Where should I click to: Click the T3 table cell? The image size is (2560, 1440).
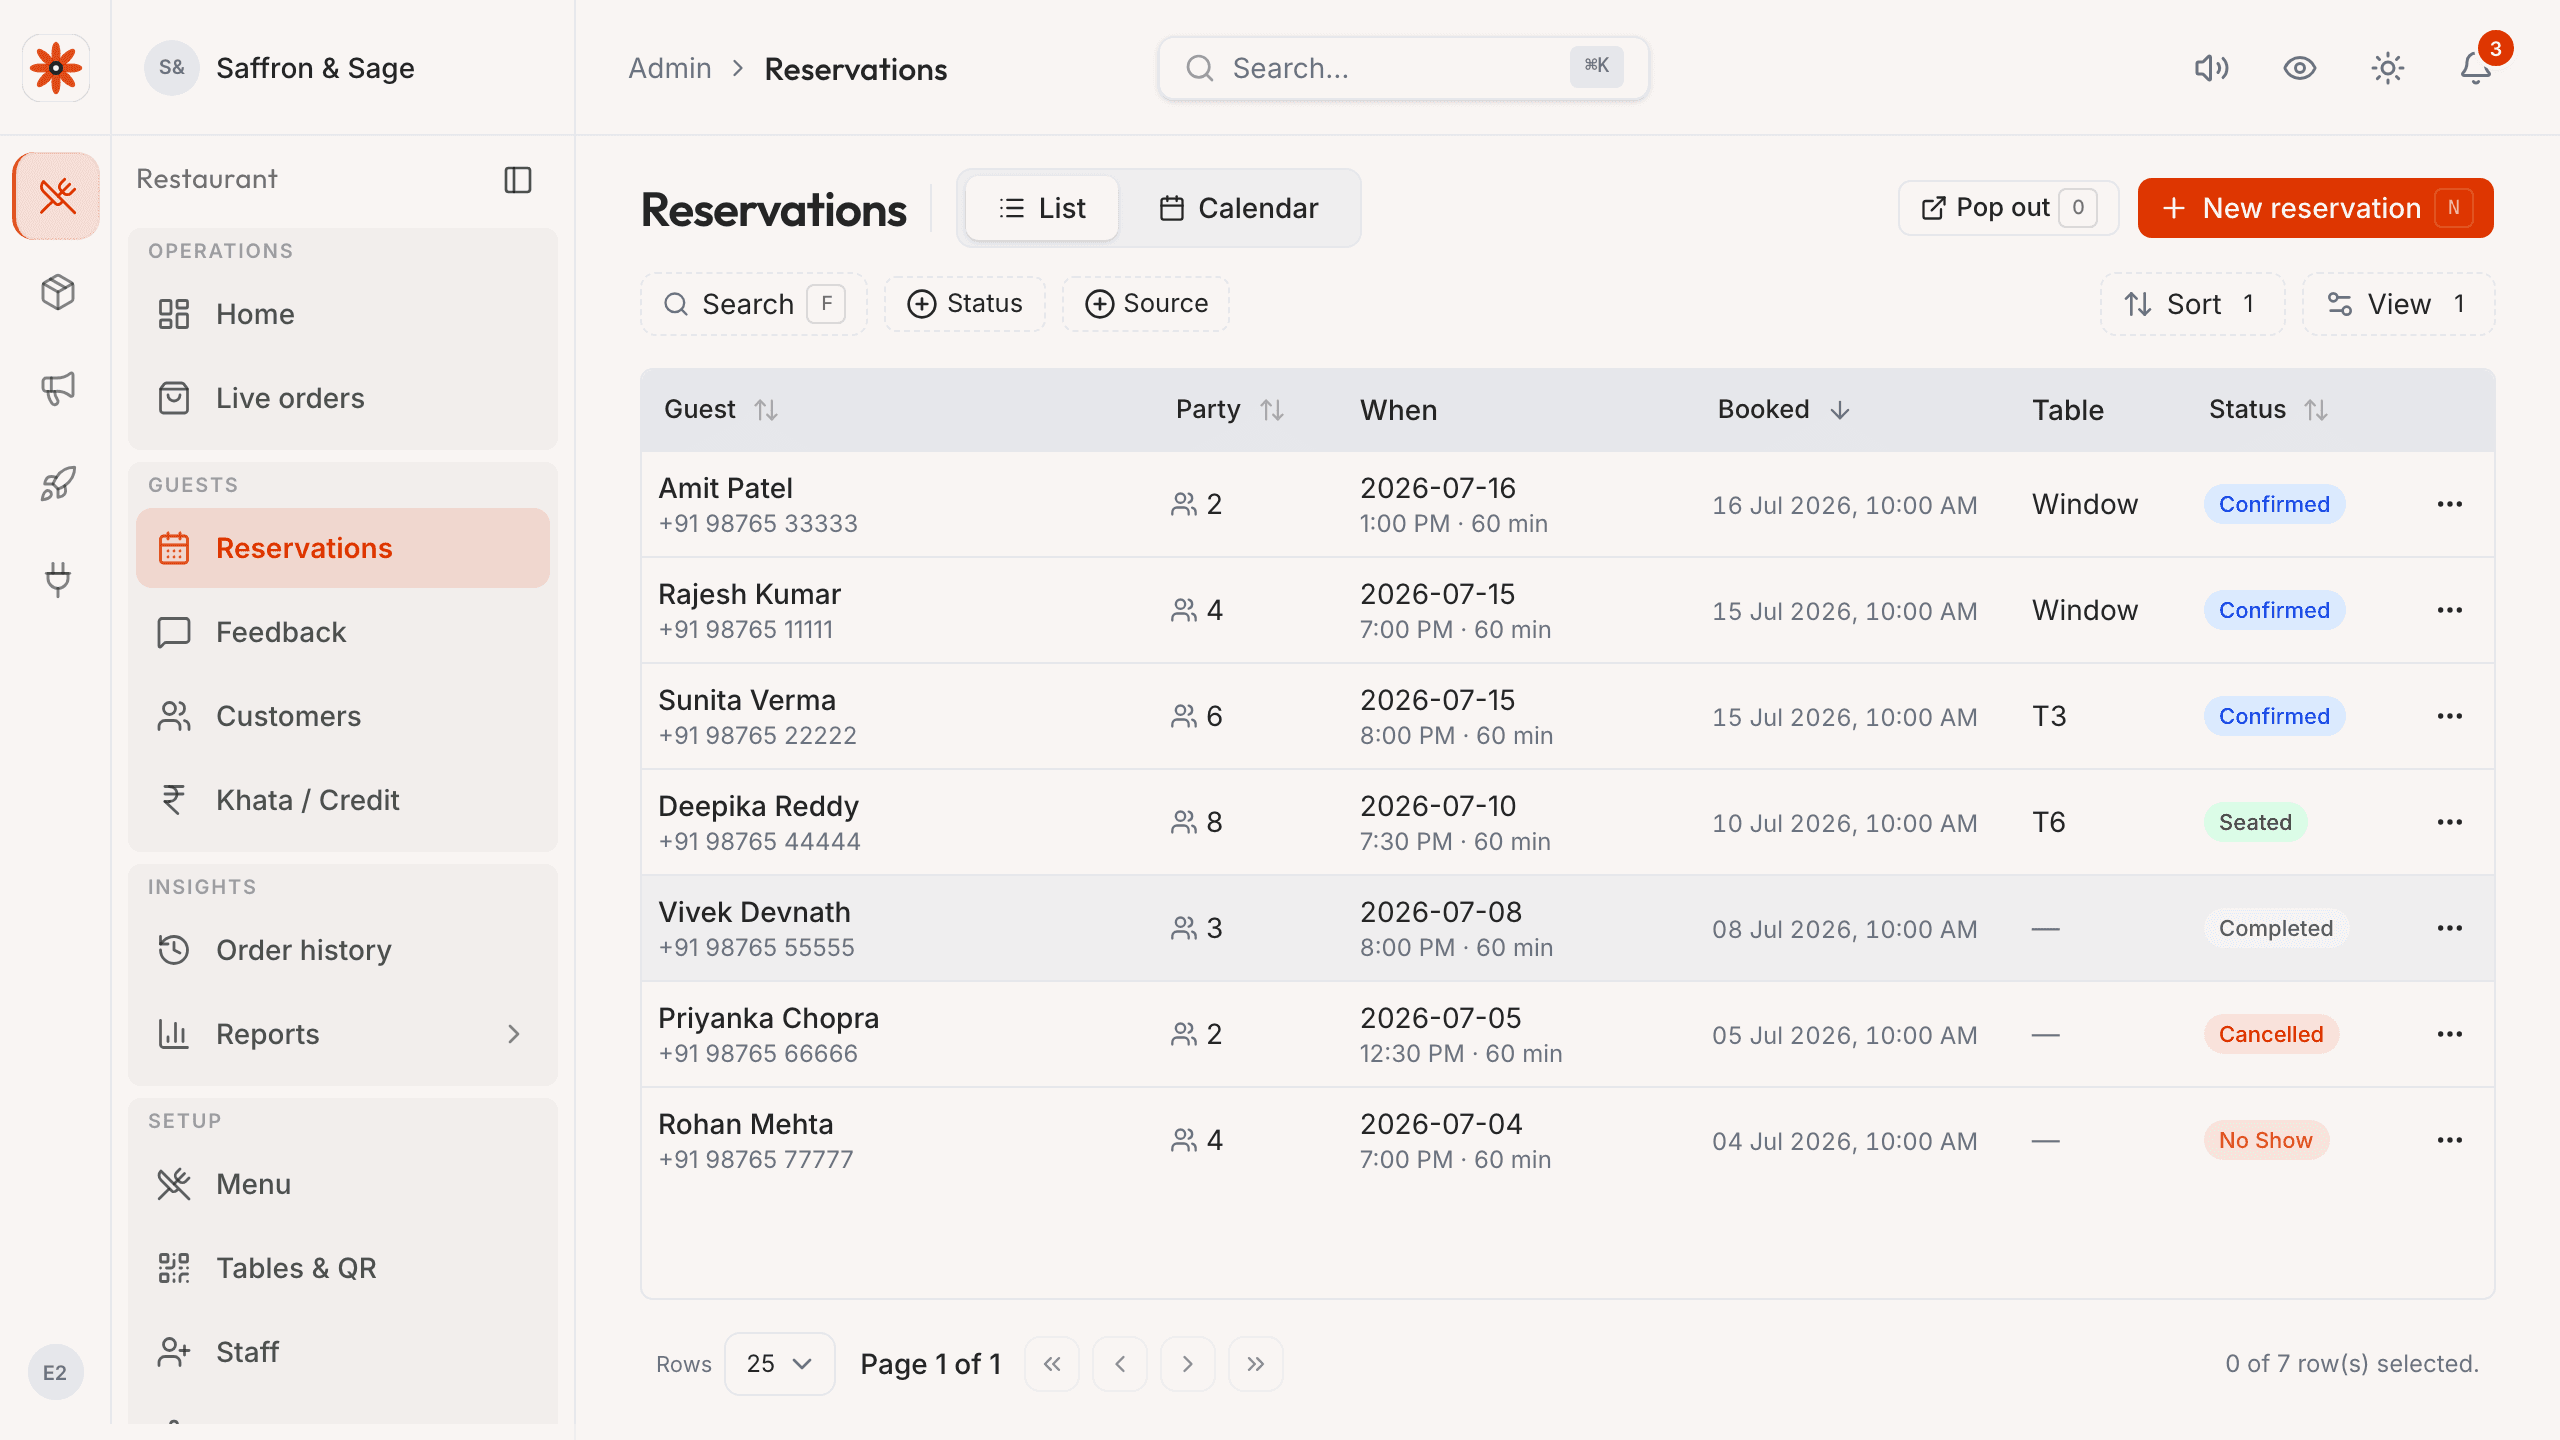[2049, 716]
